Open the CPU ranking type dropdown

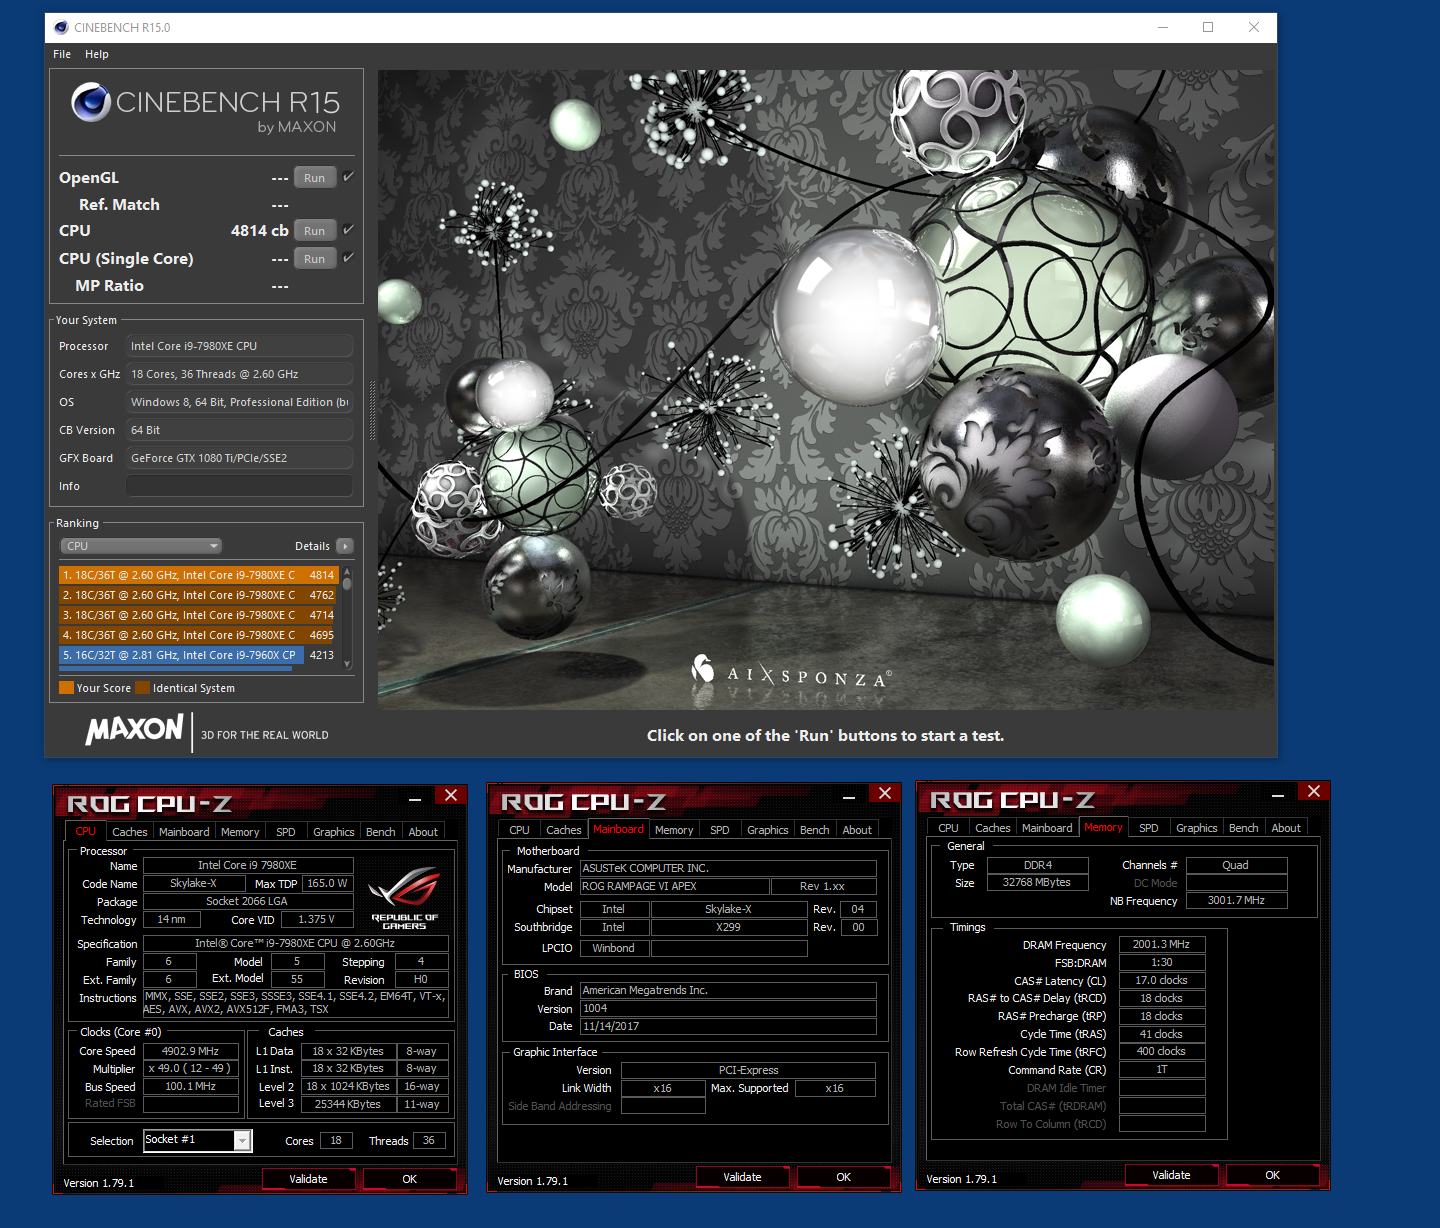(x=141, y=546)
